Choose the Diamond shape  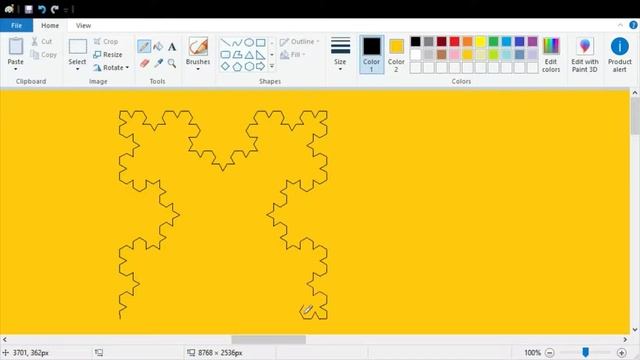[225, 66]
